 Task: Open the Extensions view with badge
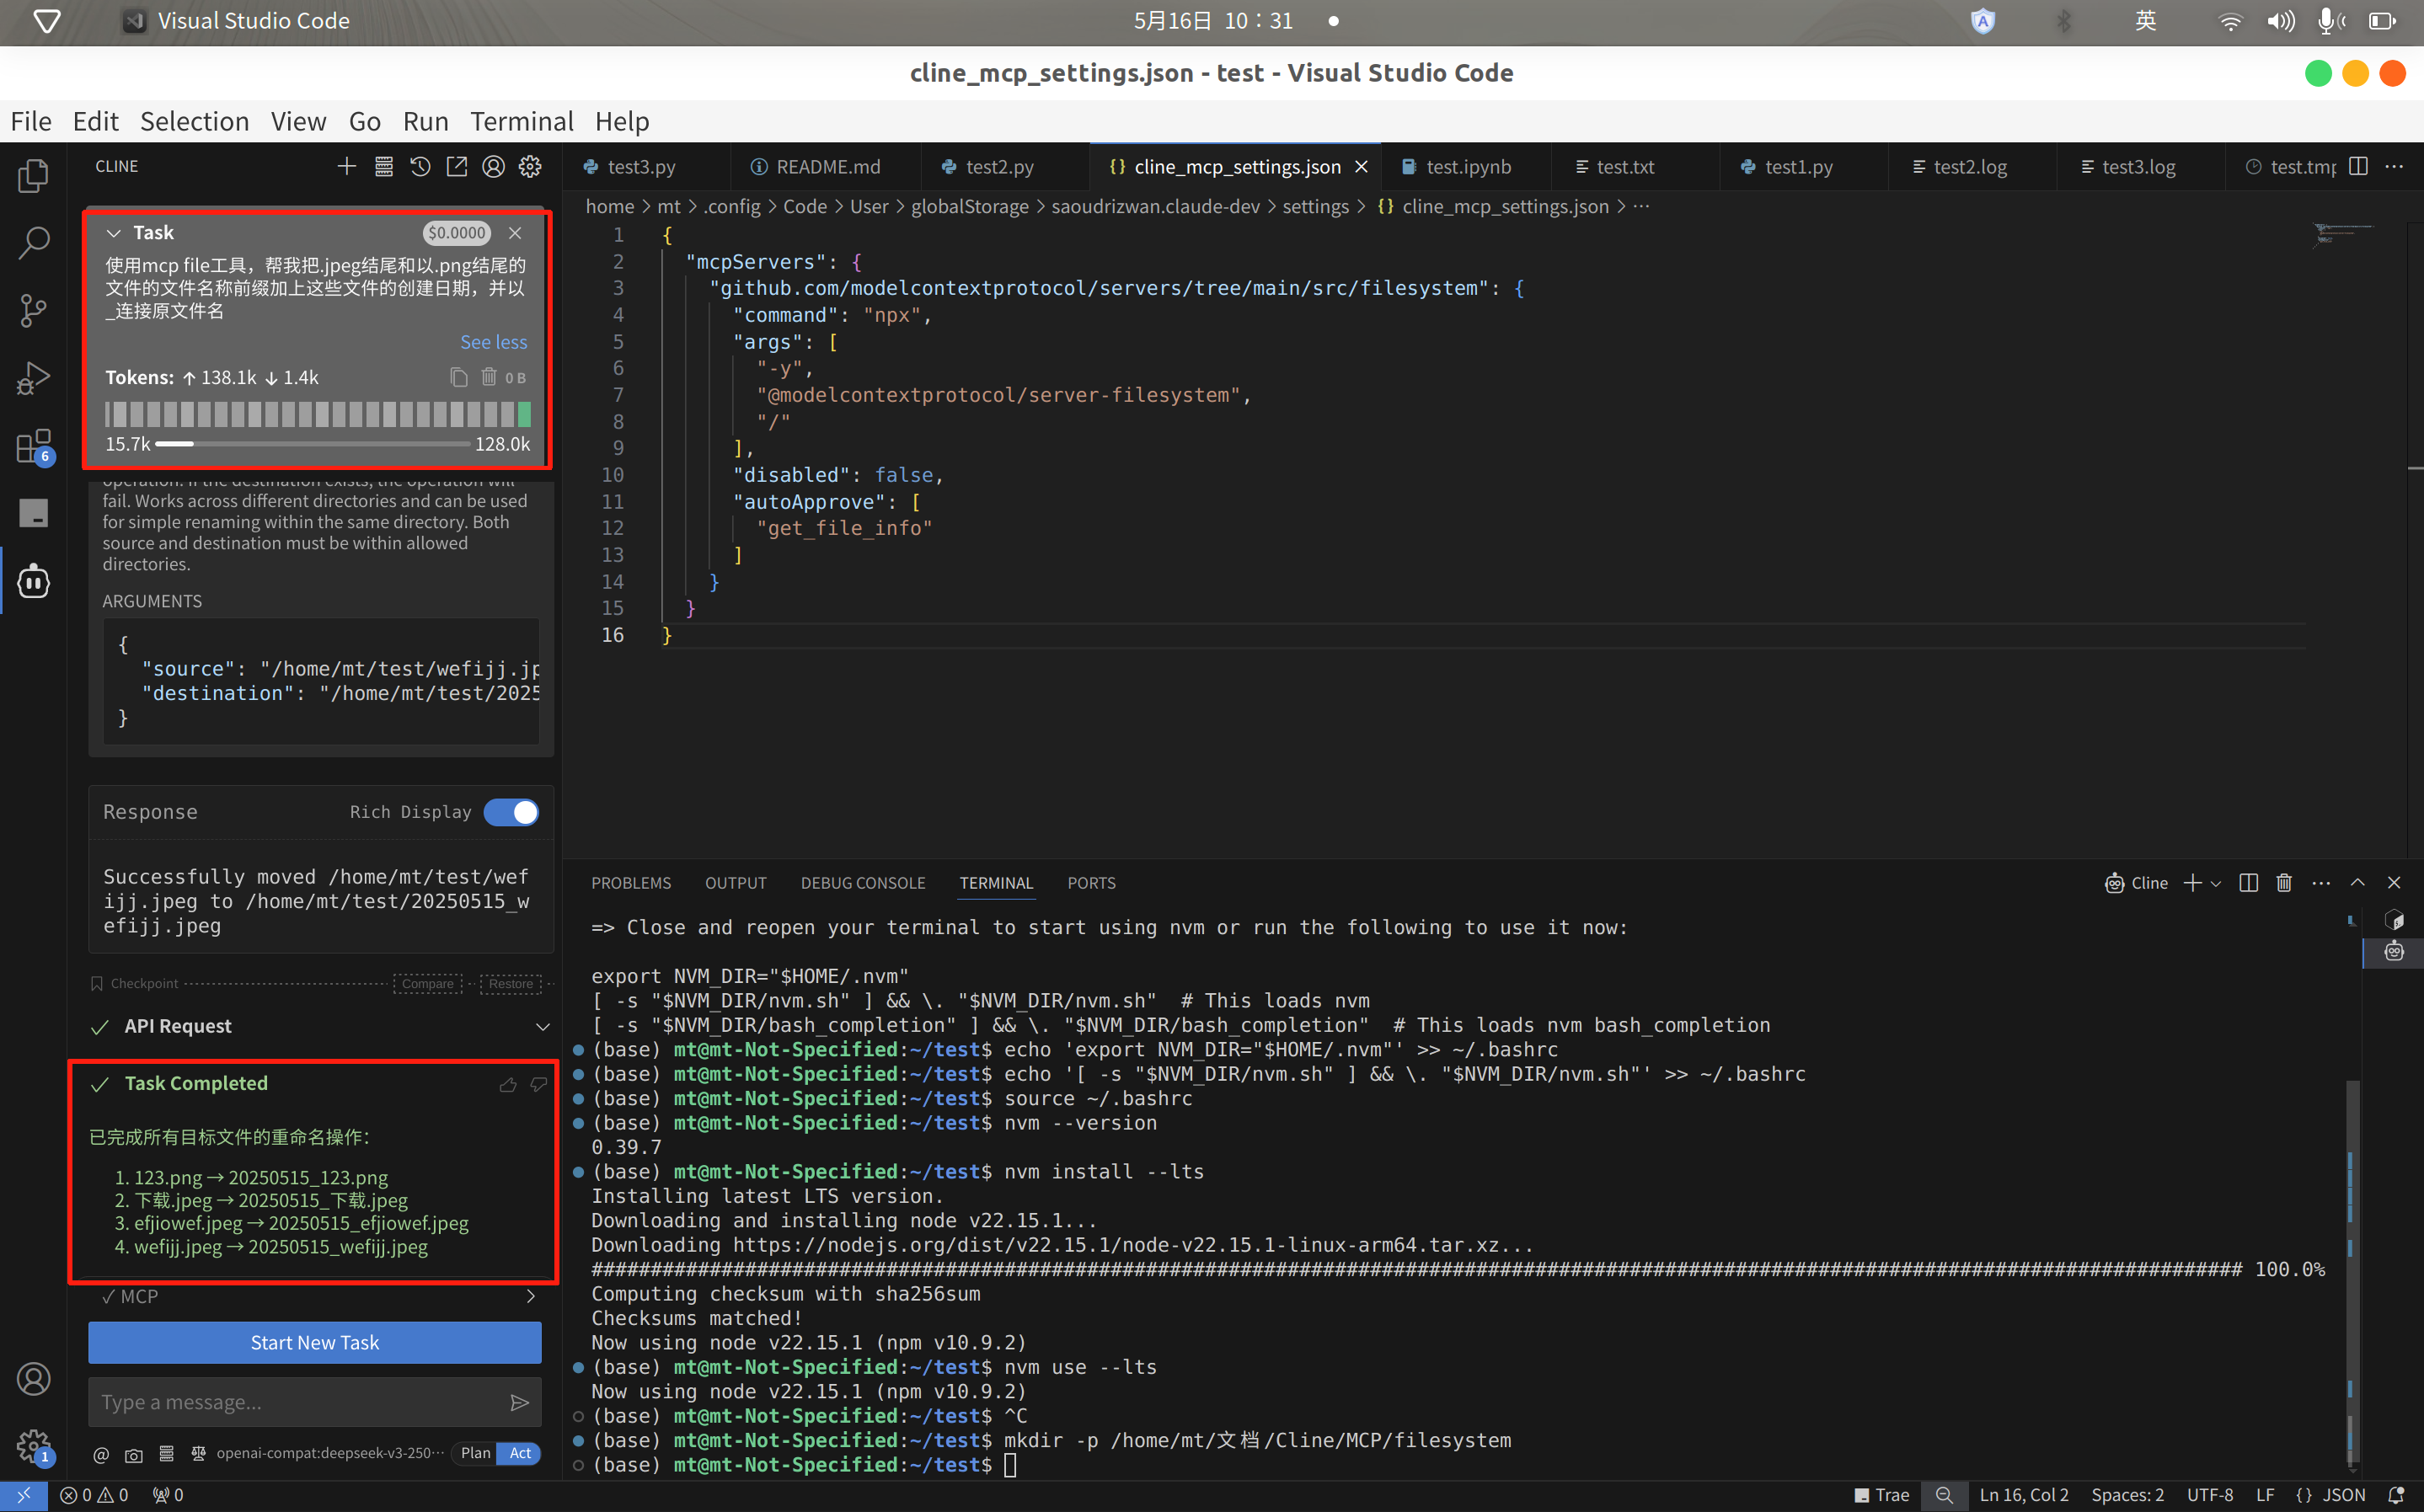click(33, 446)
